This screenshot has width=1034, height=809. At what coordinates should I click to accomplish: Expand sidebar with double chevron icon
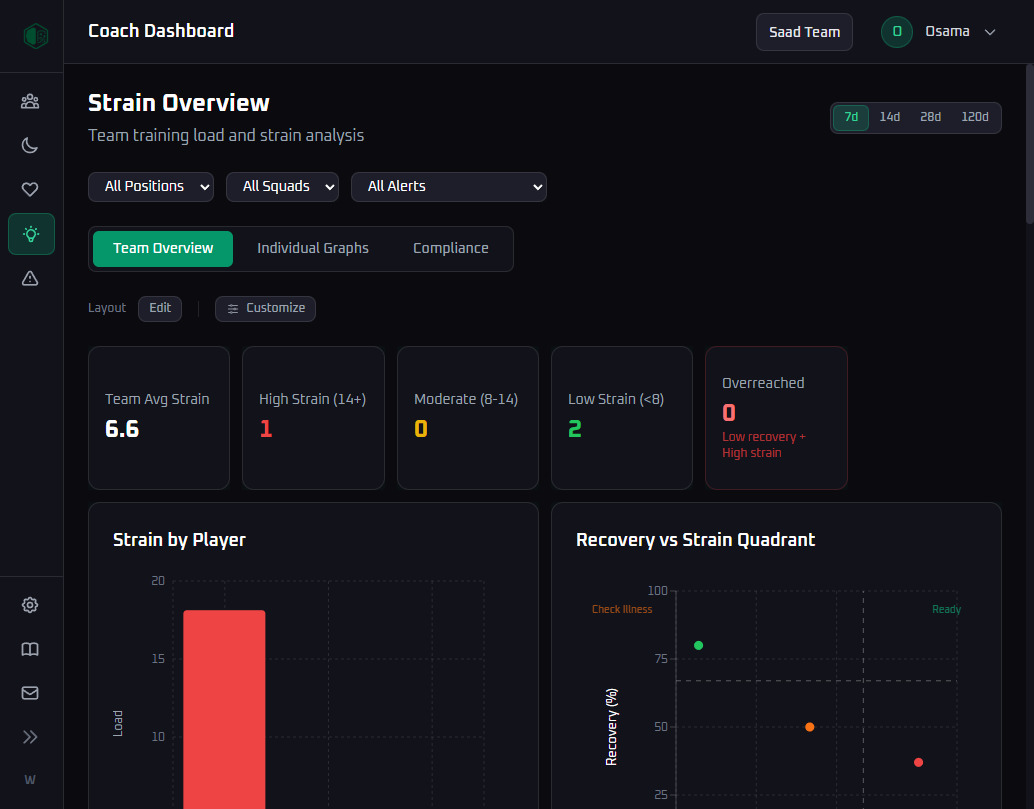(30, 737)
